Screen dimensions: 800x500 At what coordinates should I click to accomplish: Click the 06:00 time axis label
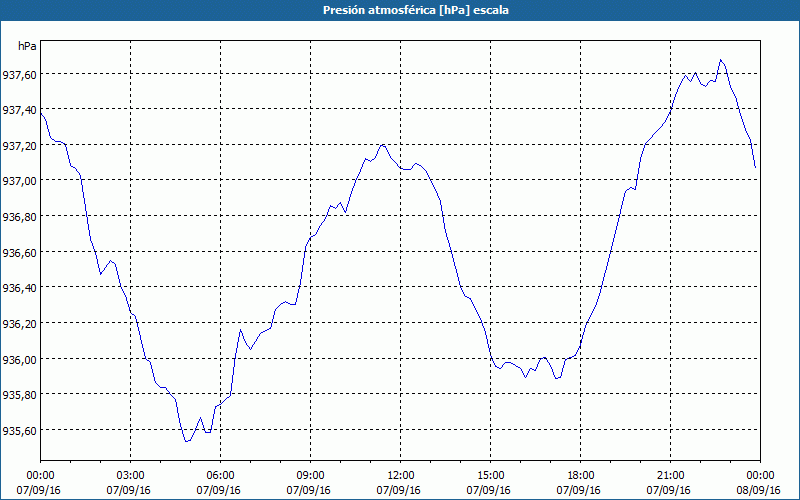pyautogui.click(x=220, y=476)
